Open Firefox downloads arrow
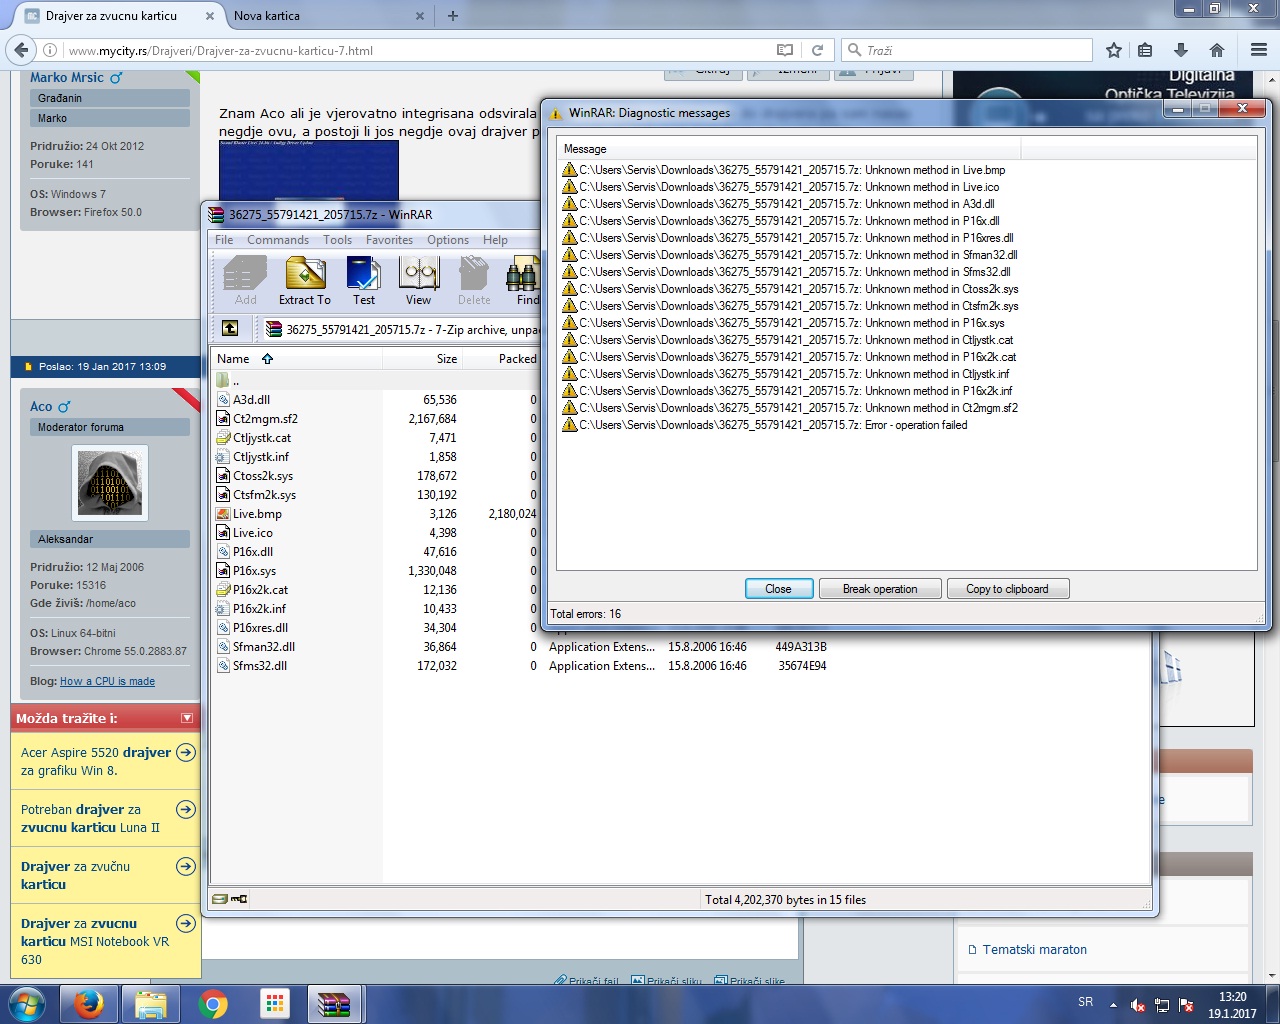The image size is (1280, 1024). click(1181, 50)
